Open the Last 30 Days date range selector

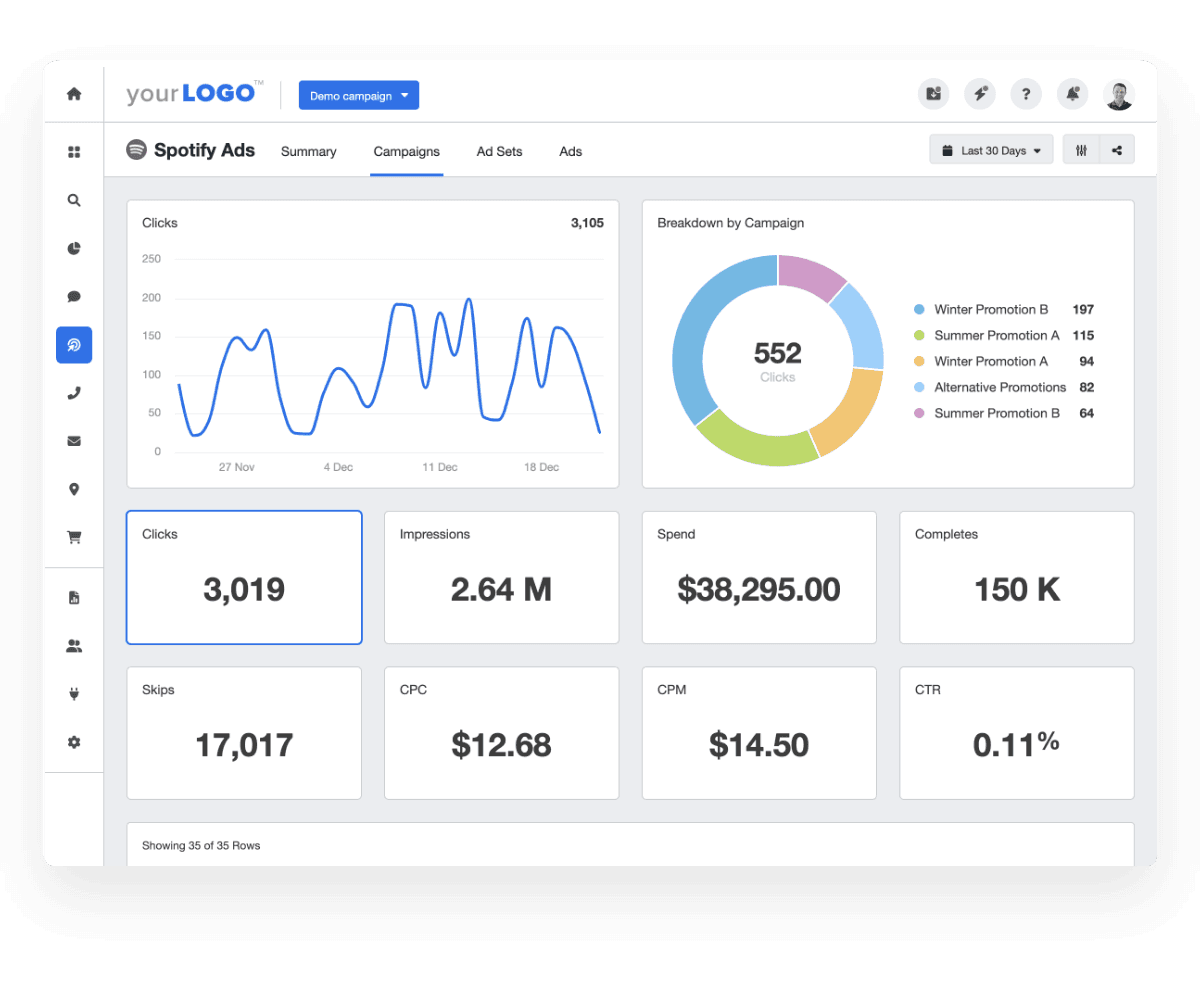(990, 149)
